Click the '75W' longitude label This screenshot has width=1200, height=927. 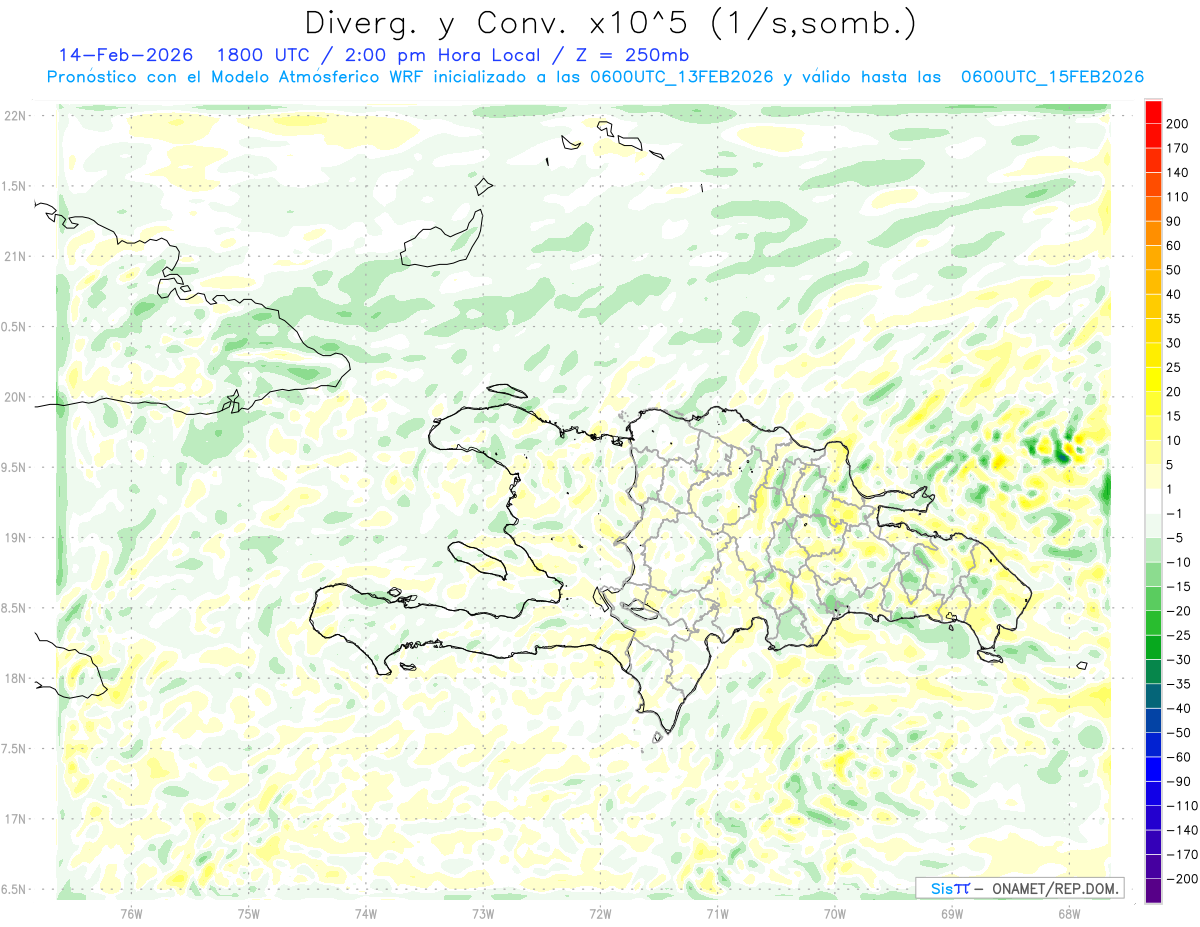(x=248, y=914)
